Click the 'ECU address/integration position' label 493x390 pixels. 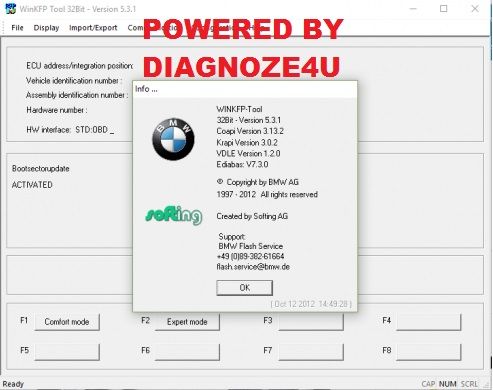pyautogui.click(x=80, y=66)
